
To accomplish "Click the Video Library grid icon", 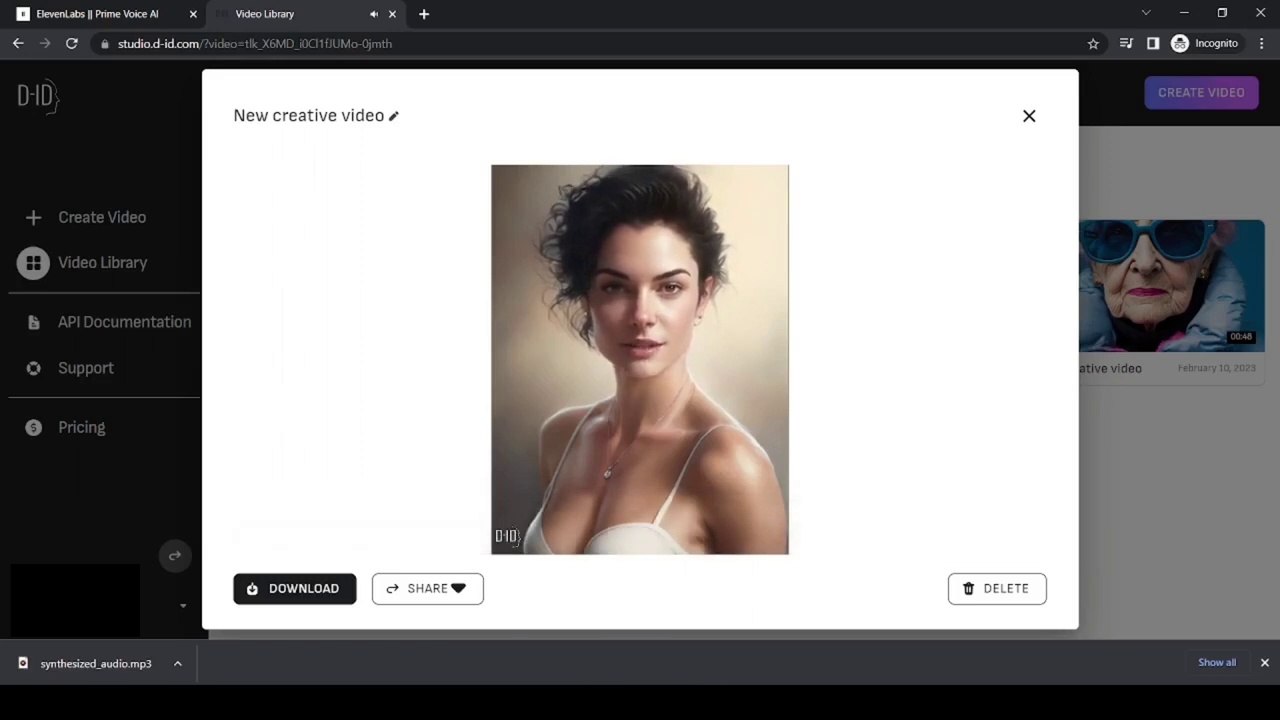I will tap(33, 263).
